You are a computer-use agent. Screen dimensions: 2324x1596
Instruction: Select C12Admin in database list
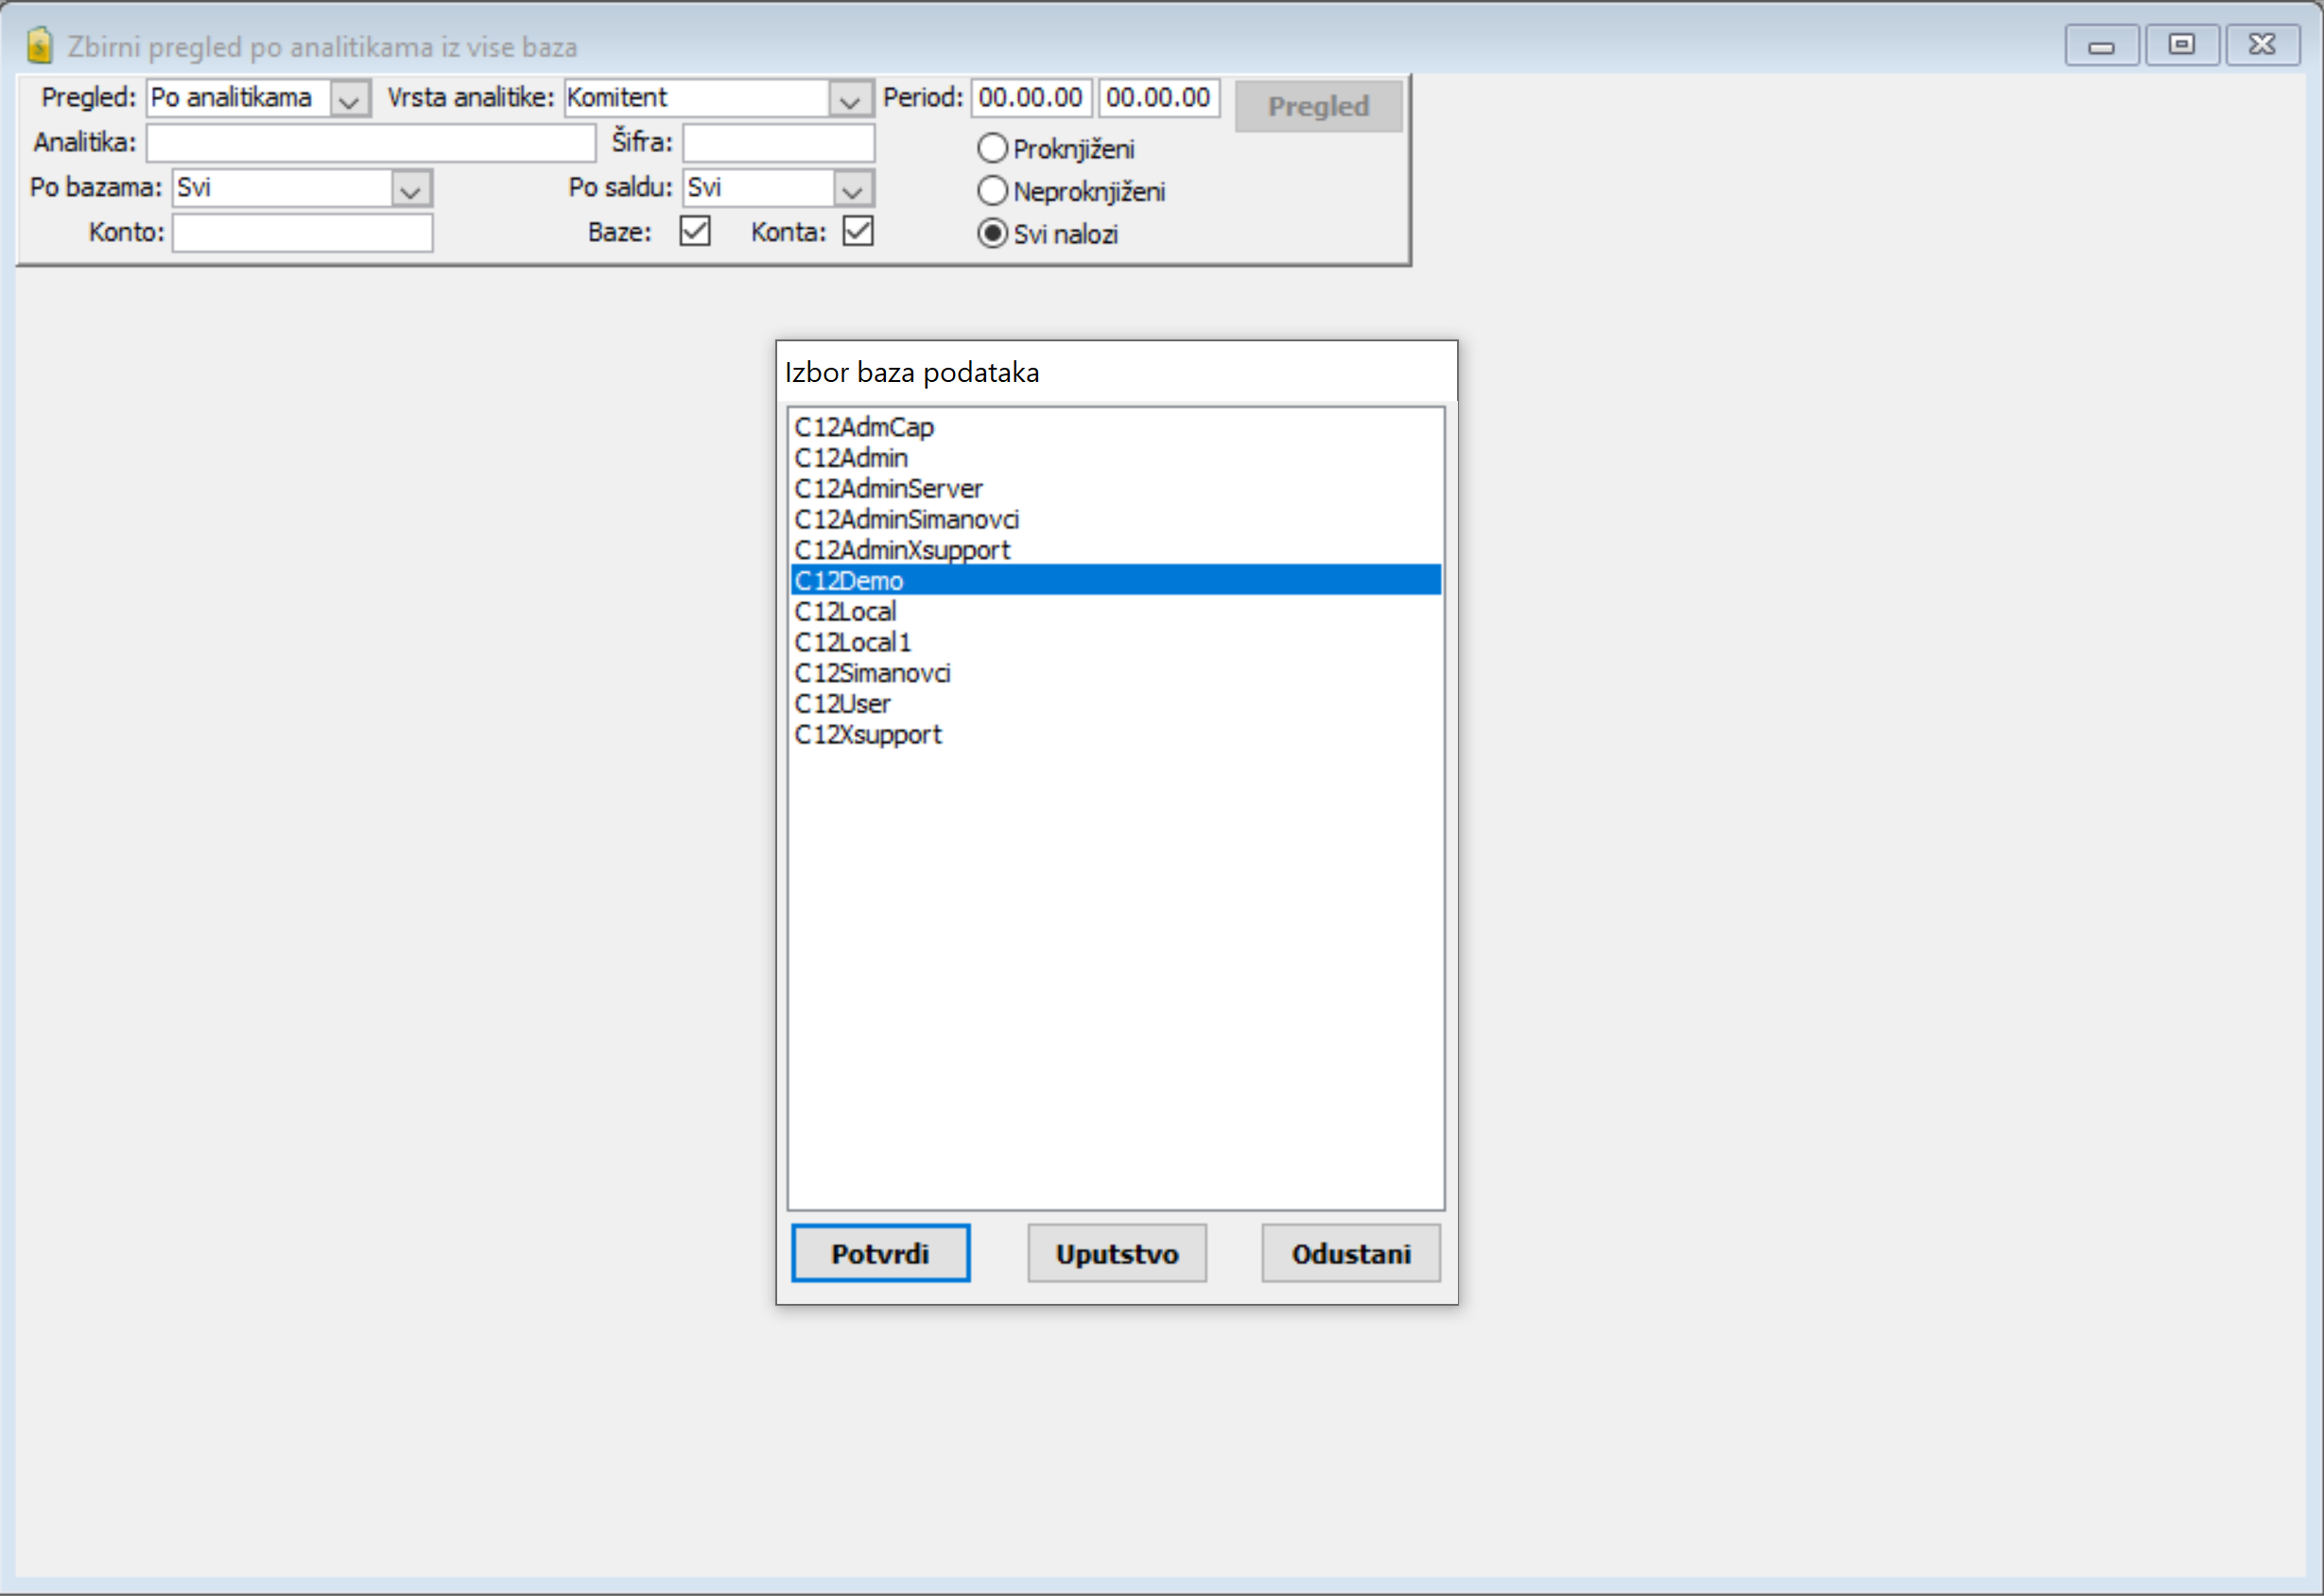[x=1116, y=458]
